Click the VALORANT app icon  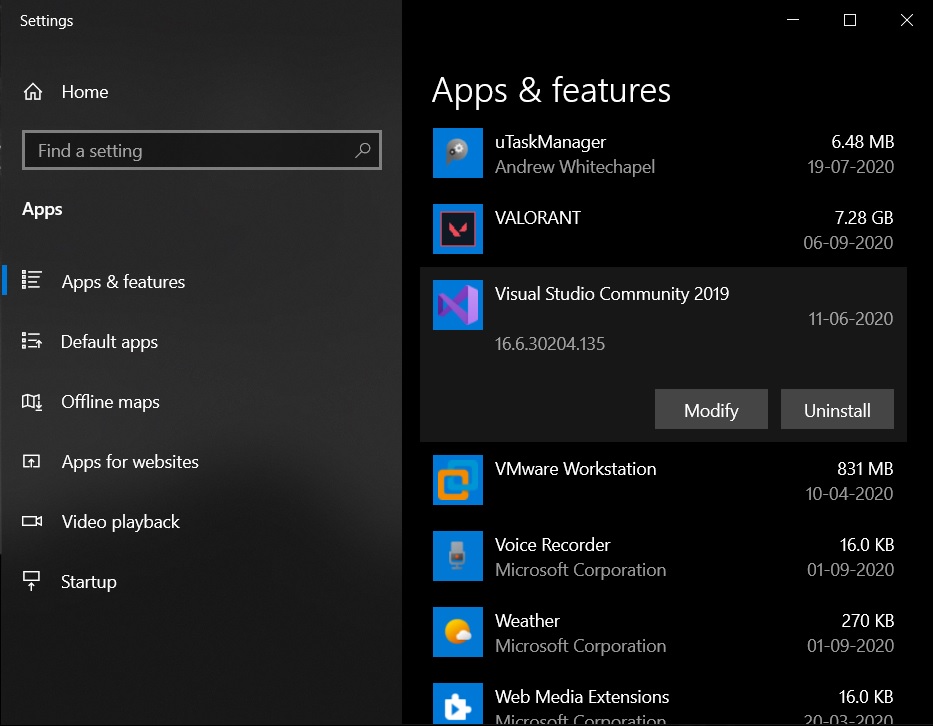click(x=458, y=229)
